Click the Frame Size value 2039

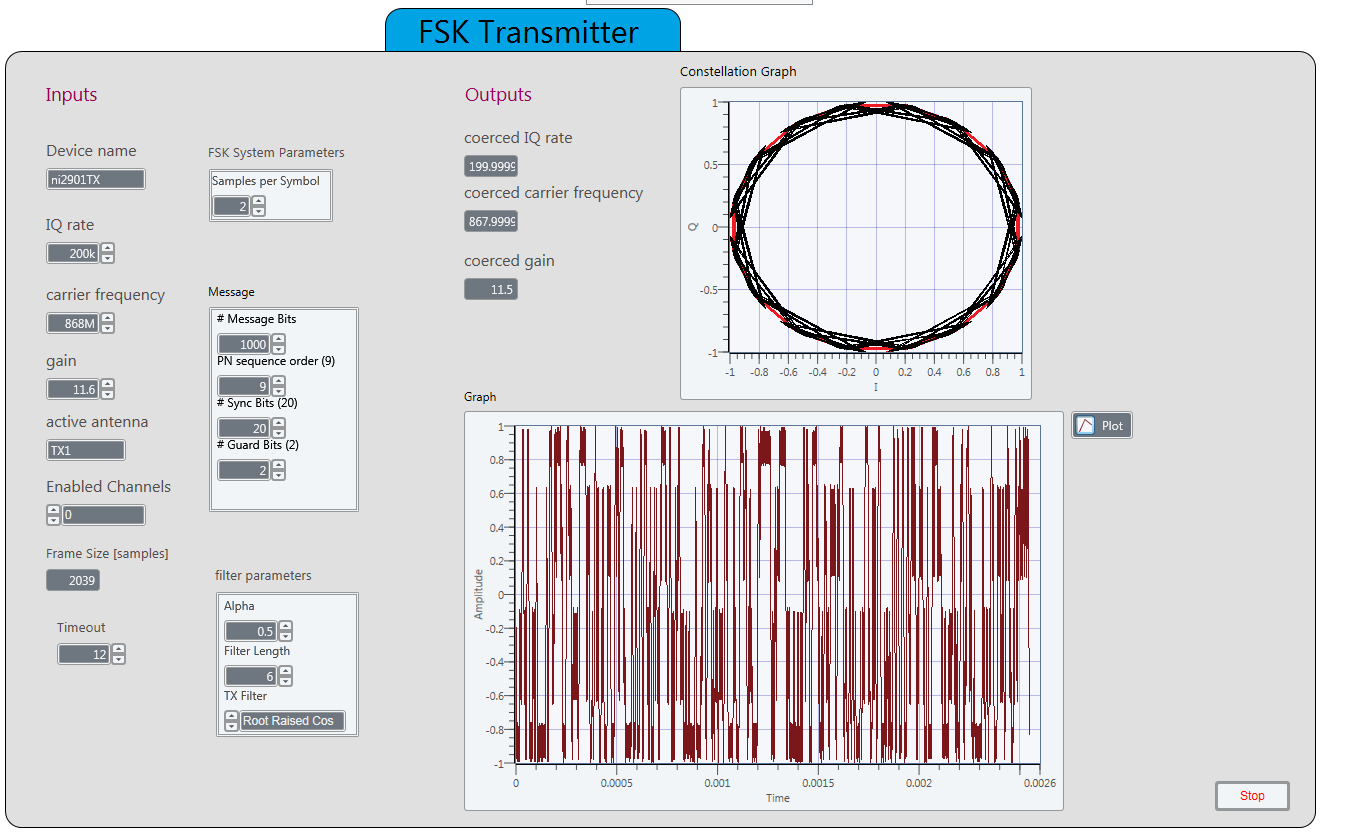coord(73,580)
